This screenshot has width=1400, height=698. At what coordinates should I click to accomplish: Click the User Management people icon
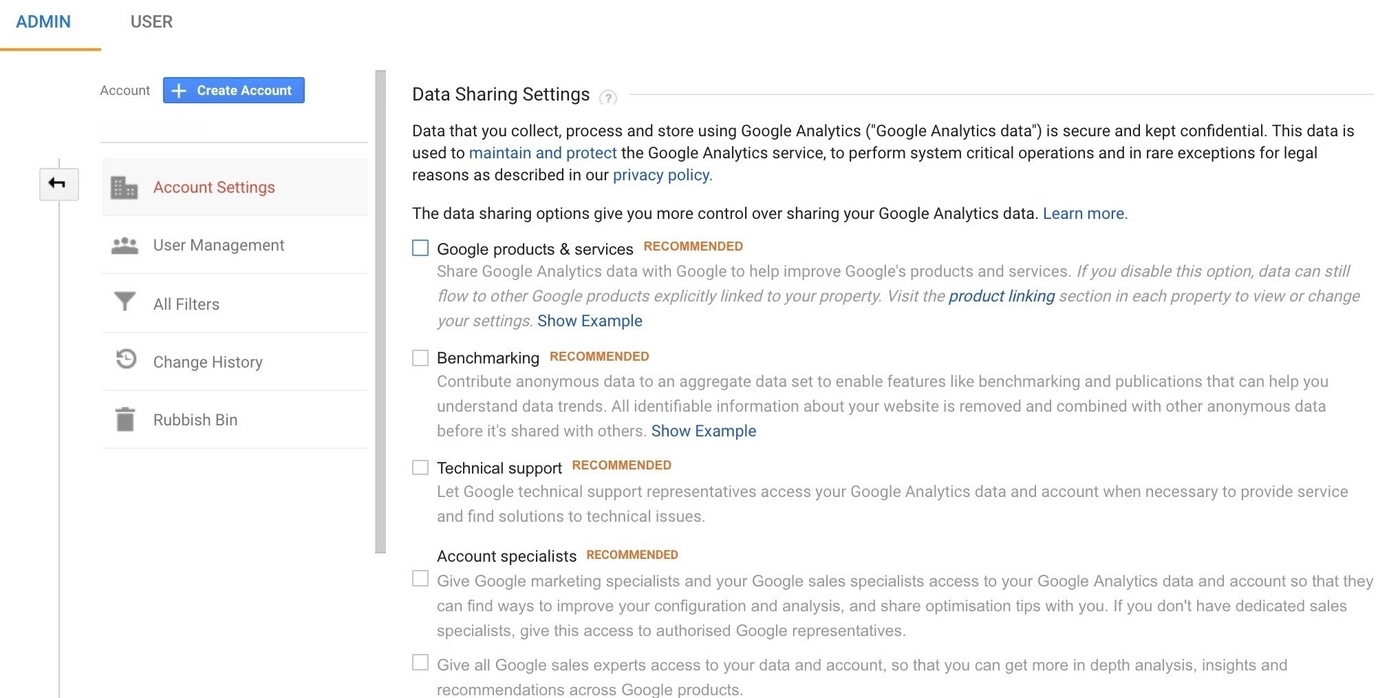coord(124,245)
